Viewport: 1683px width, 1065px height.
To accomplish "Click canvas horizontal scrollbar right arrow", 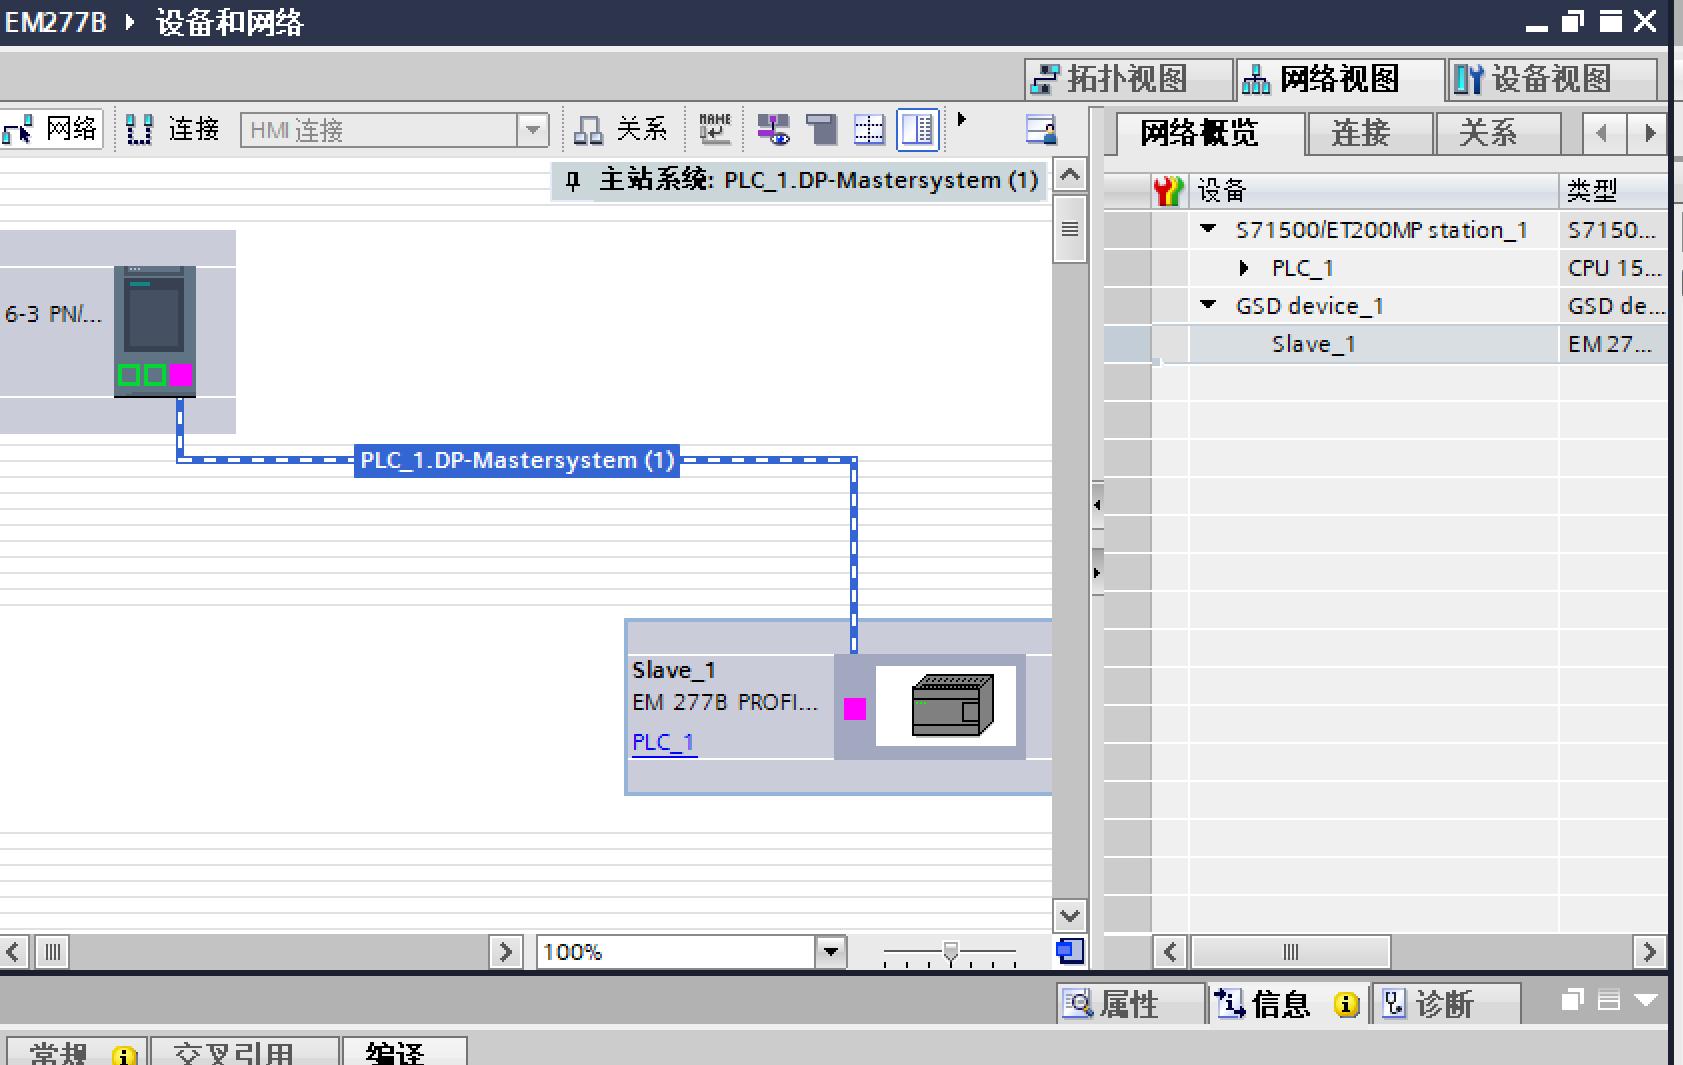I will pos(506,952).
